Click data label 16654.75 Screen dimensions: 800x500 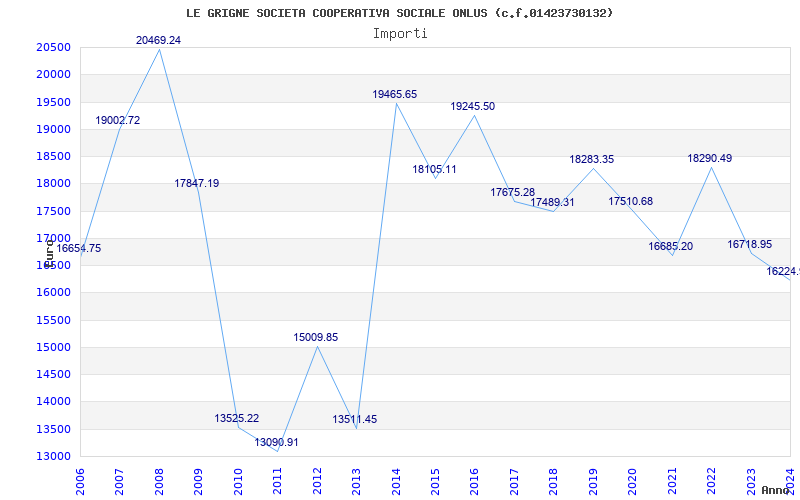tap(79, 248)
